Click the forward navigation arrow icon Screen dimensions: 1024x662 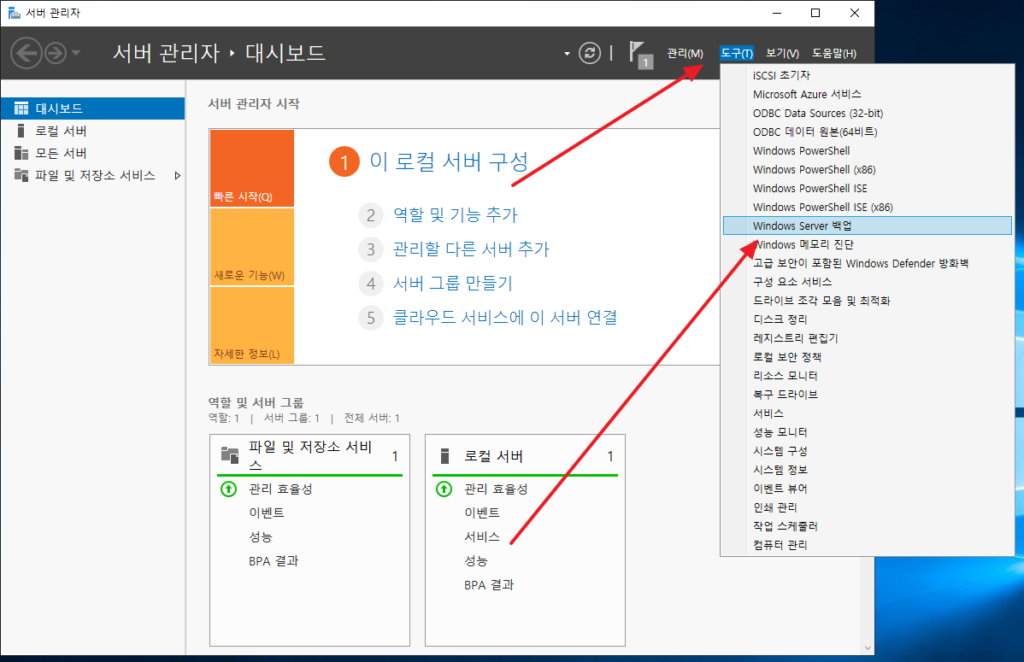click(55, 53)
